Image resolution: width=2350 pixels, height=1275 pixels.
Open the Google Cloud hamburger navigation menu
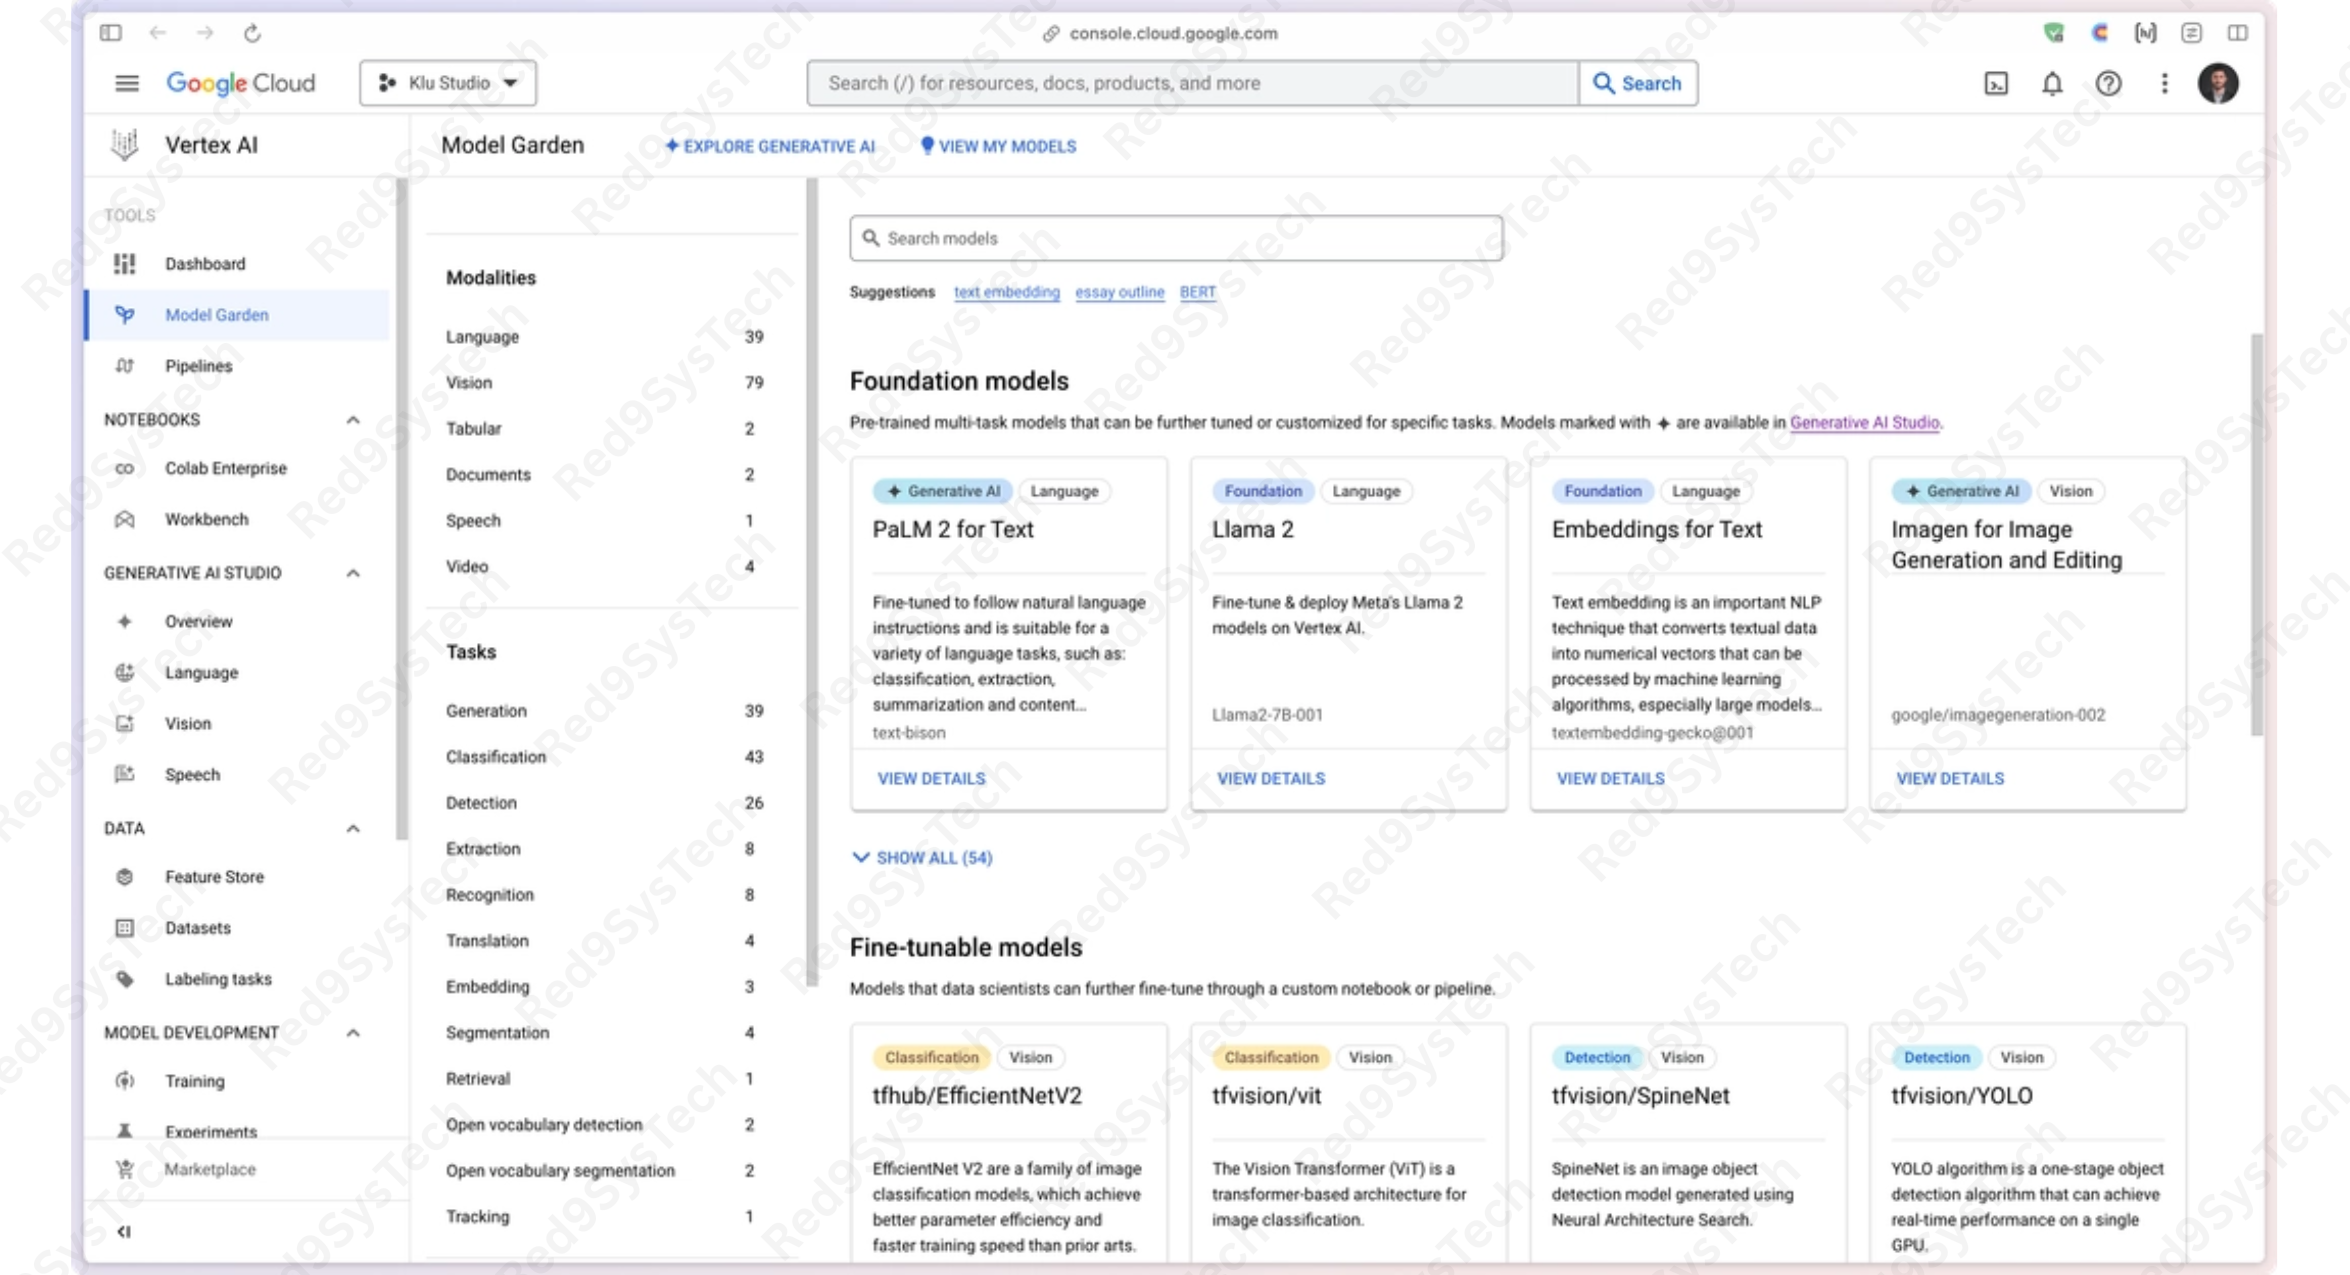click(126, 83)
